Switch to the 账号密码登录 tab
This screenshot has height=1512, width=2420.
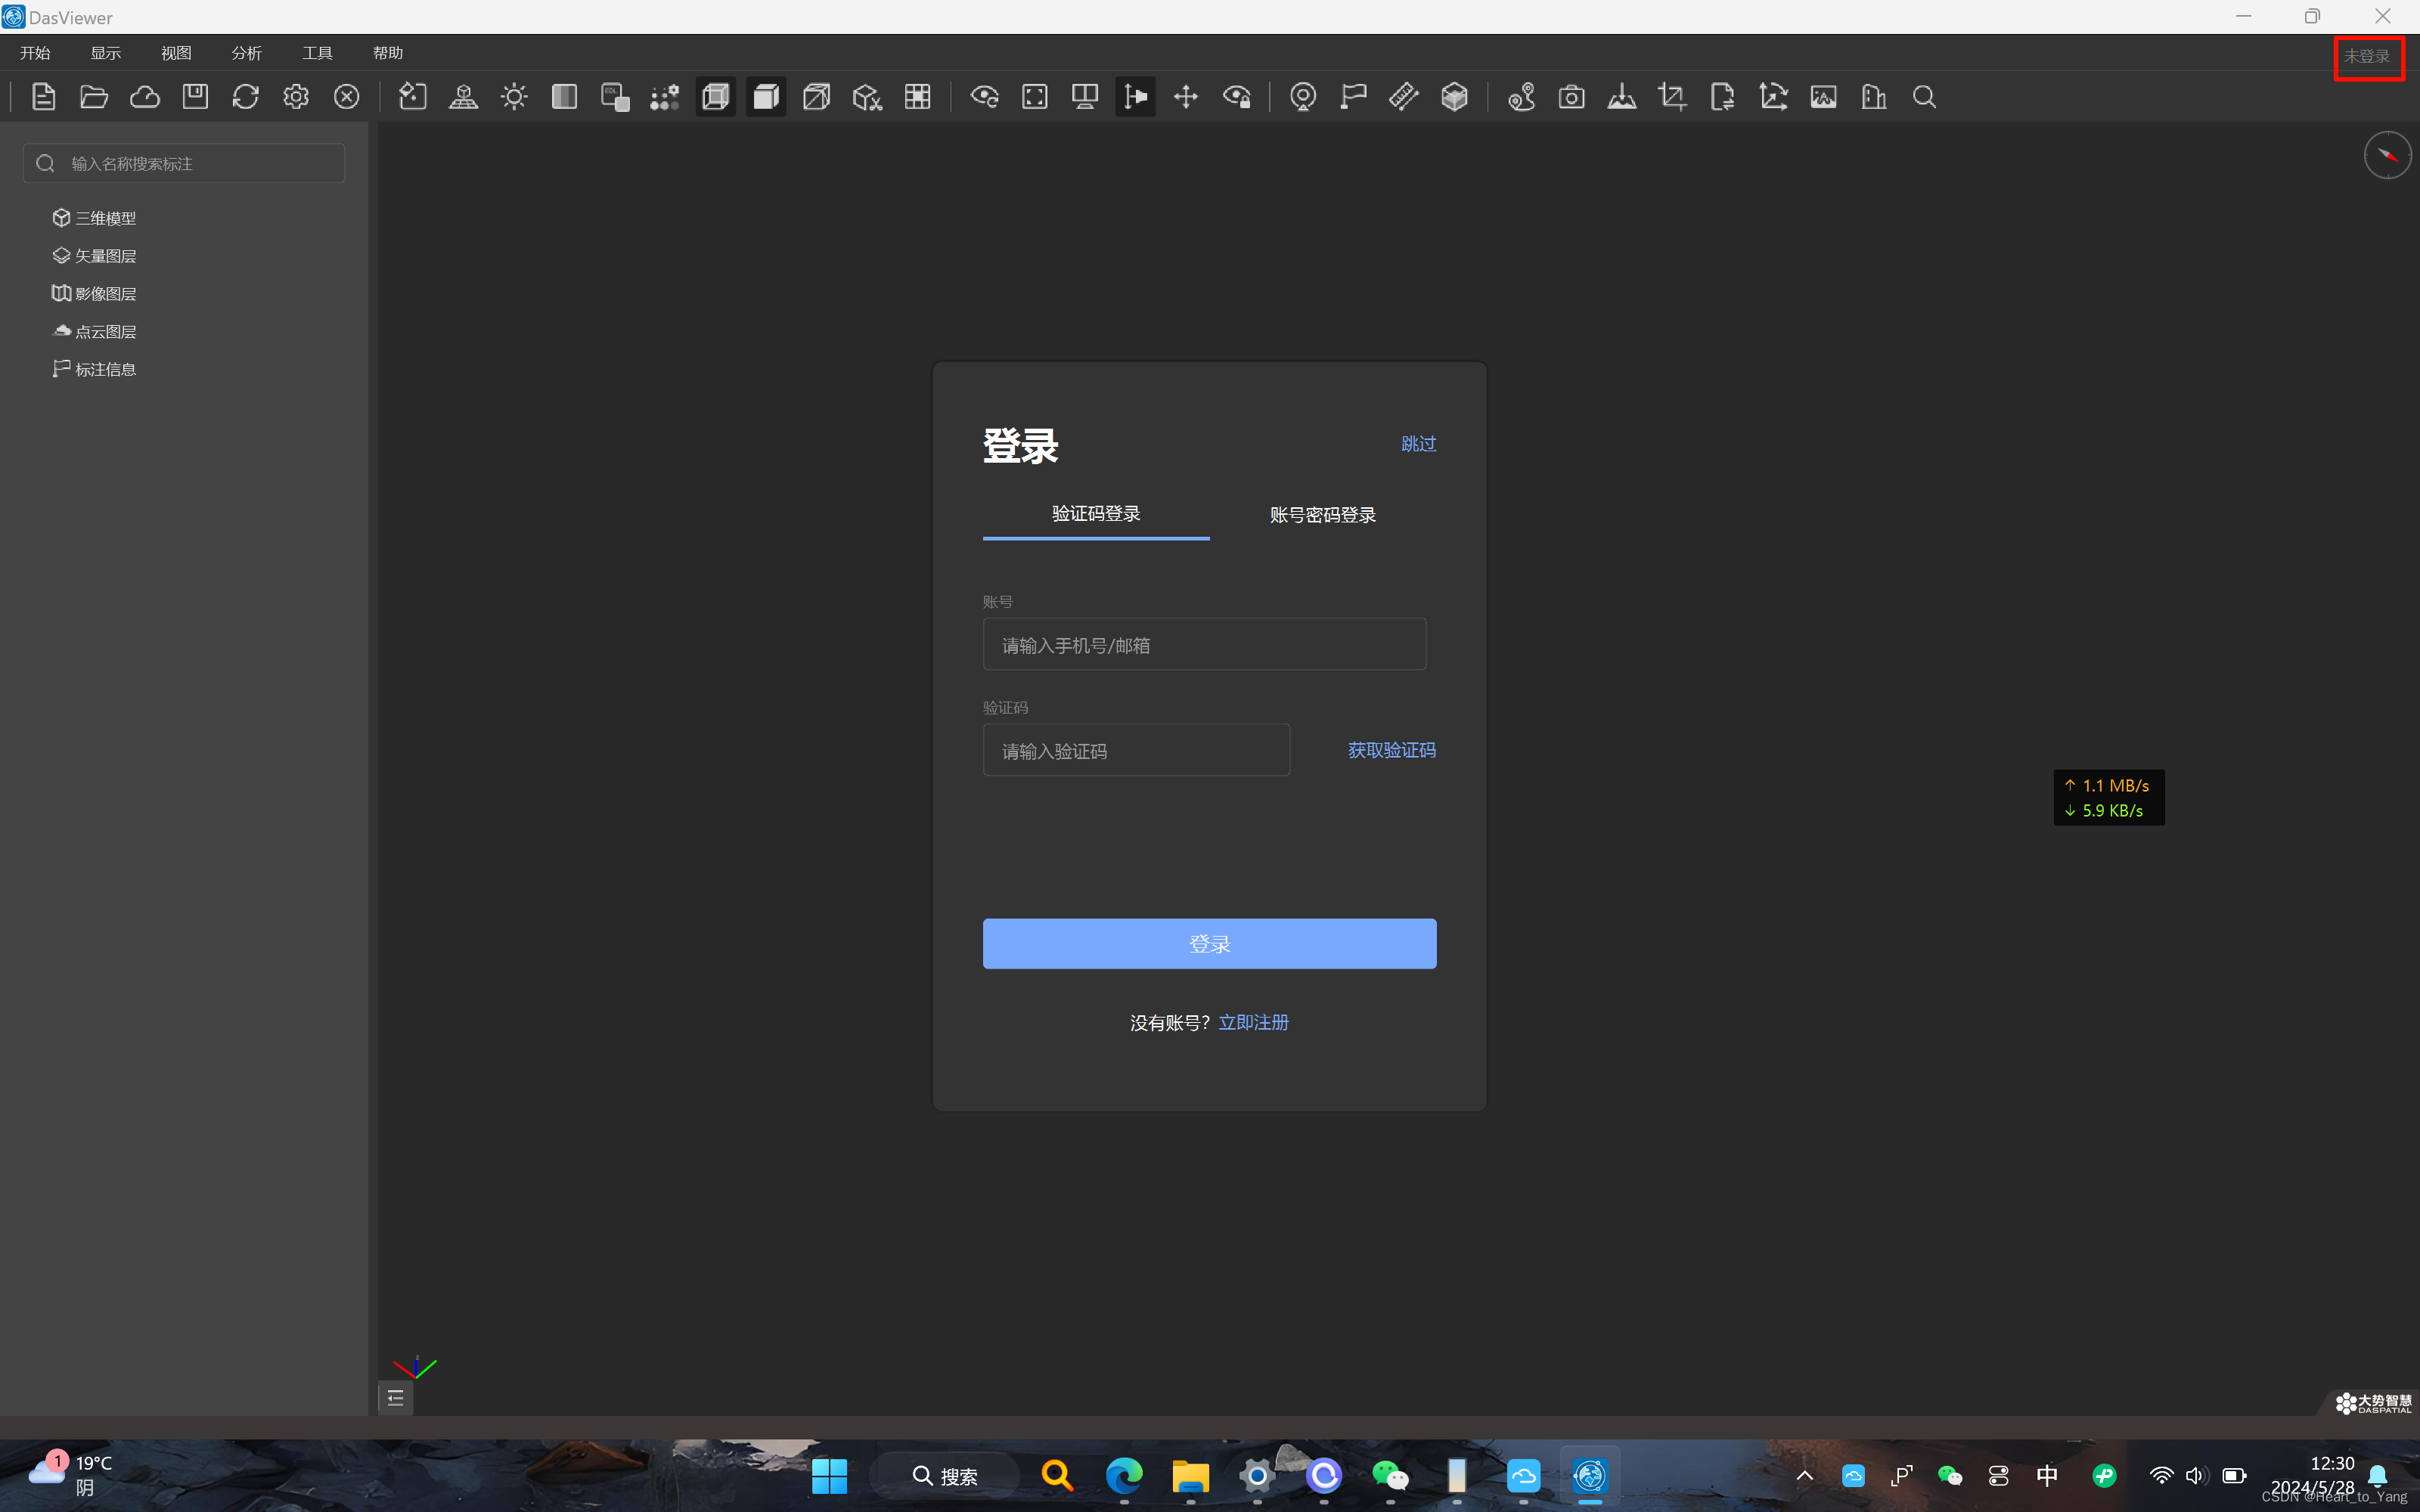coord(1321,514)
